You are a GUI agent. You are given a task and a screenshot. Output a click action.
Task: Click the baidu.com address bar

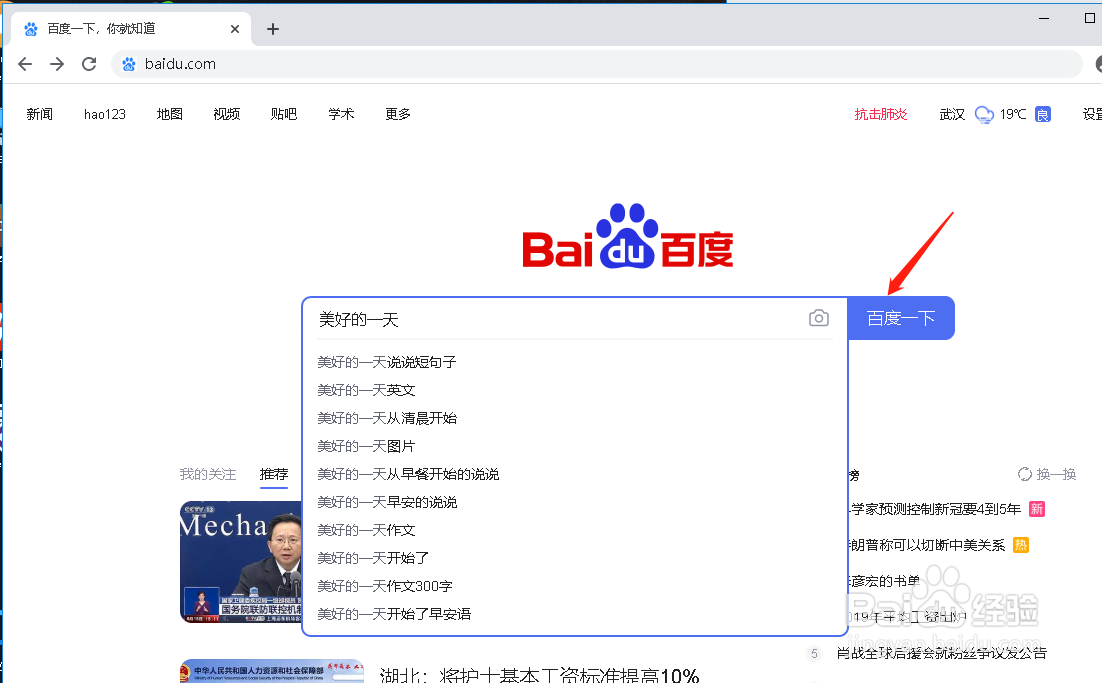click(x=596, y=64)
